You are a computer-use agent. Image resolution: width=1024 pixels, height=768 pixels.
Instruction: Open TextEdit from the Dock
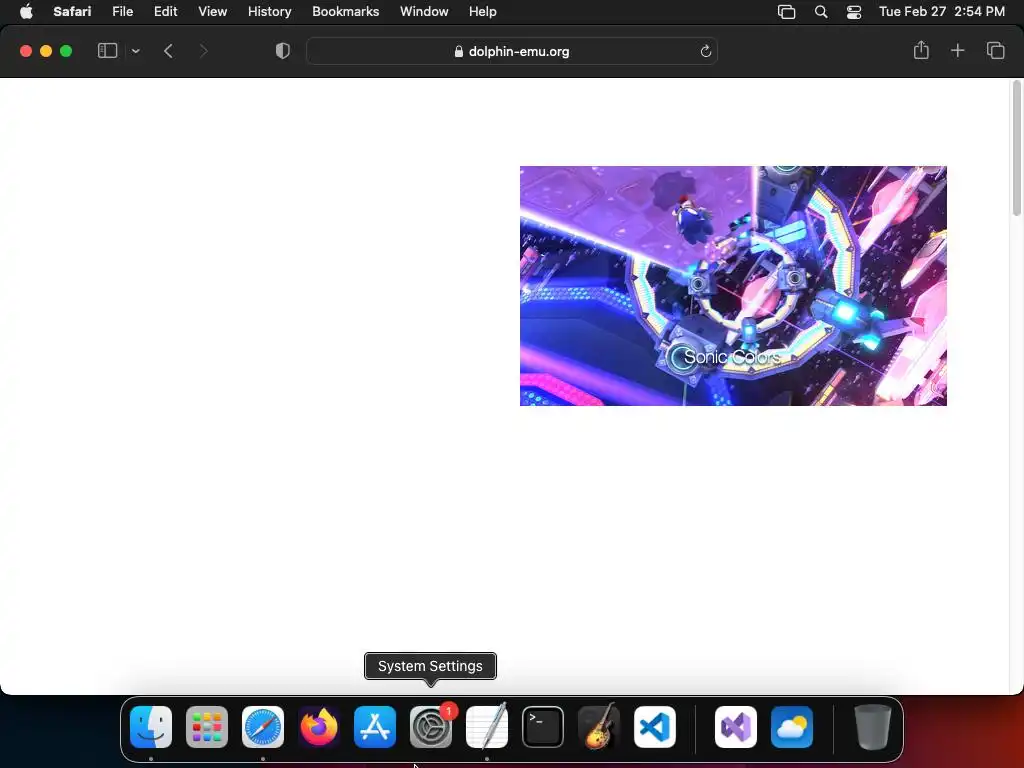487,727
